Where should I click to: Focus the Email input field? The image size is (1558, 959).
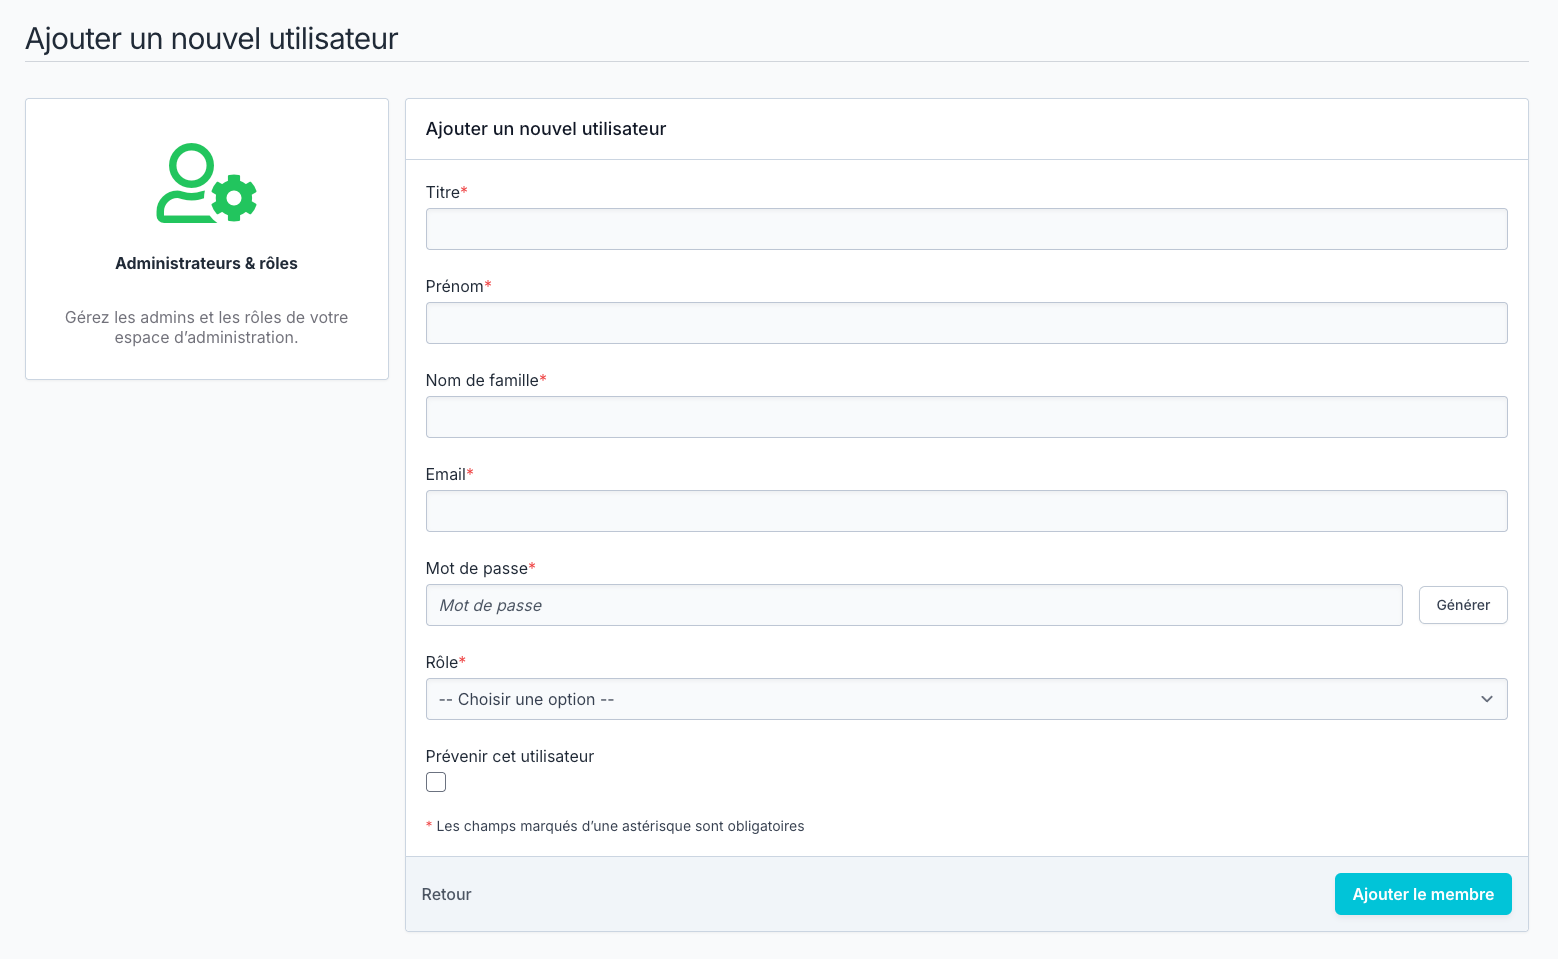[966, 511]
